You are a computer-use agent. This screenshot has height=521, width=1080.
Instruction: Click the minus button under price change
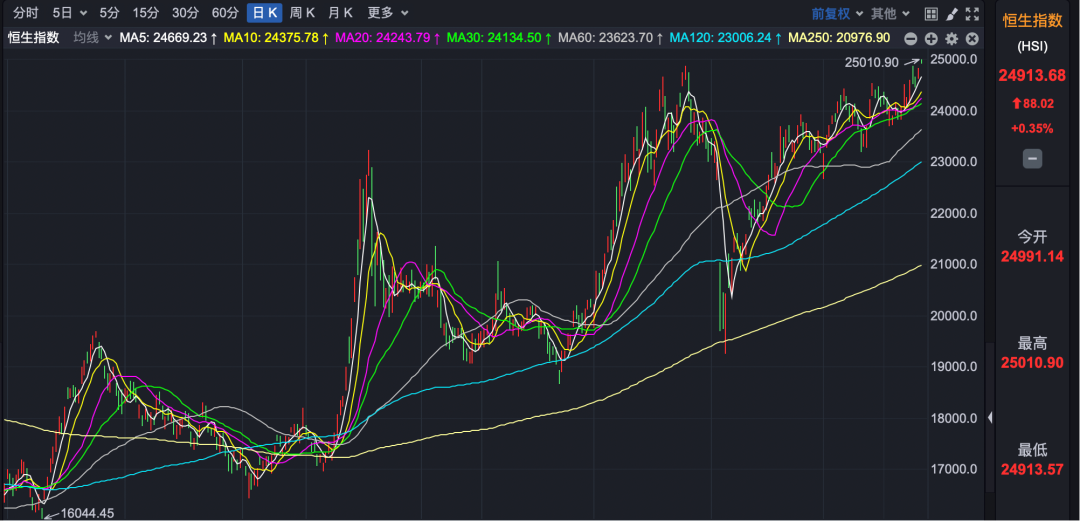pos(1032,159)
